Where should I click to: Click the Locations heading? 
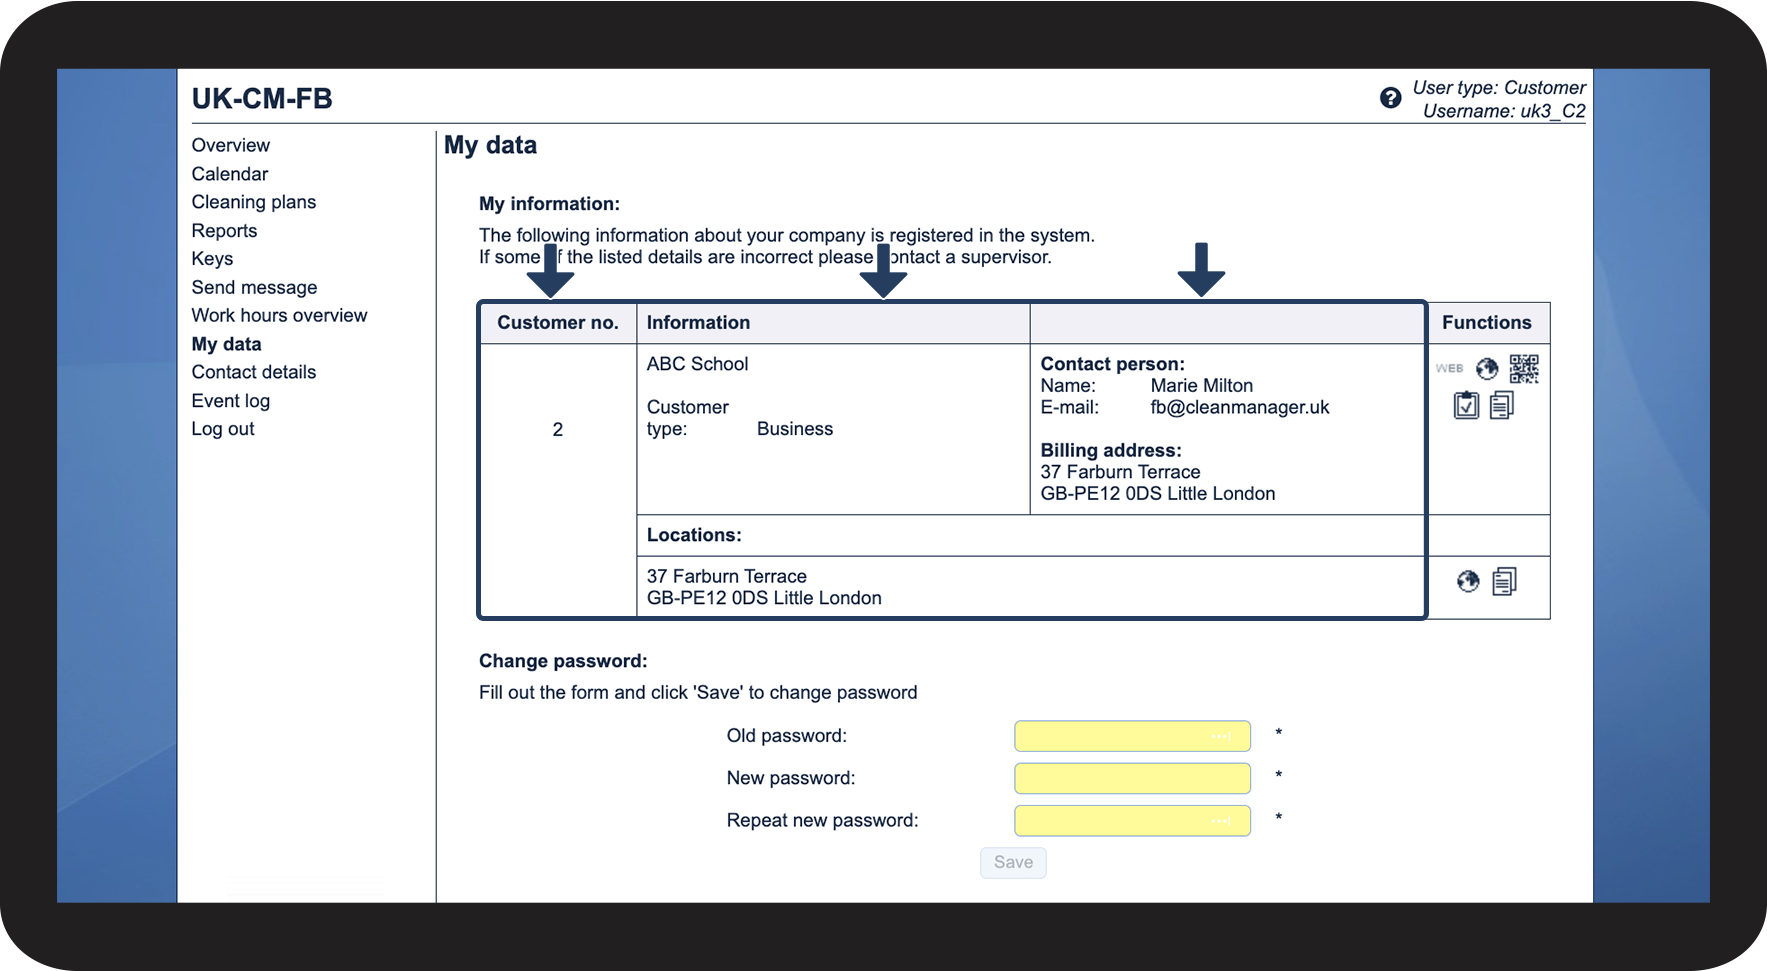694,536
